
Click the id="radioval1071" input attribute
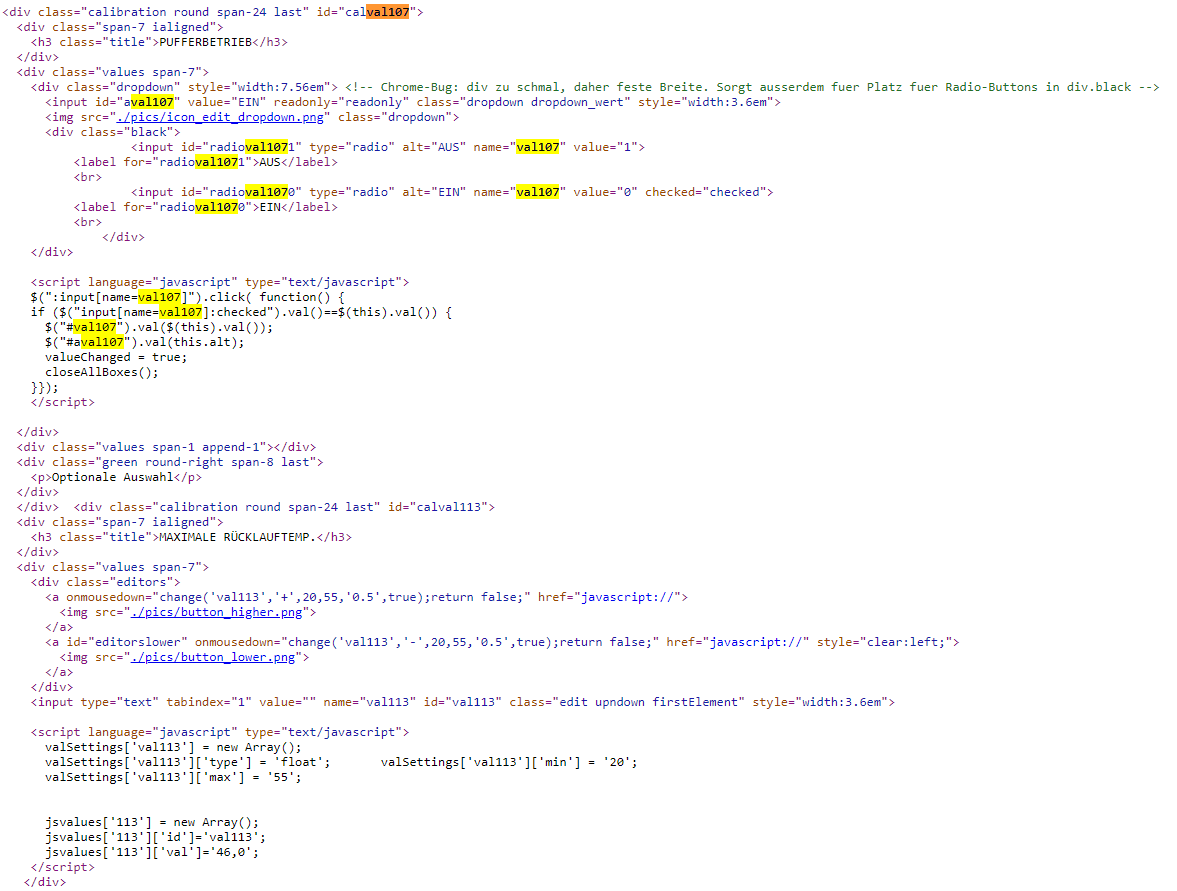[242, 147]
